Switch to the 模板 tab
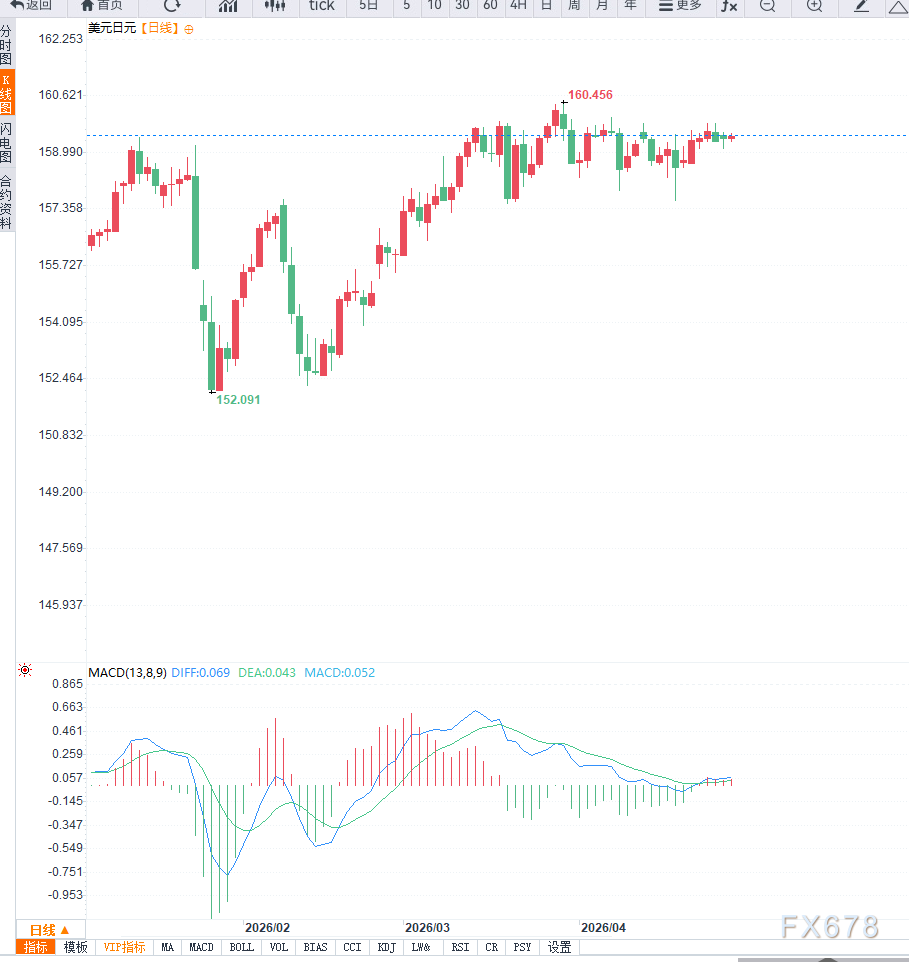909x962 pixels. tap(75, 947)
